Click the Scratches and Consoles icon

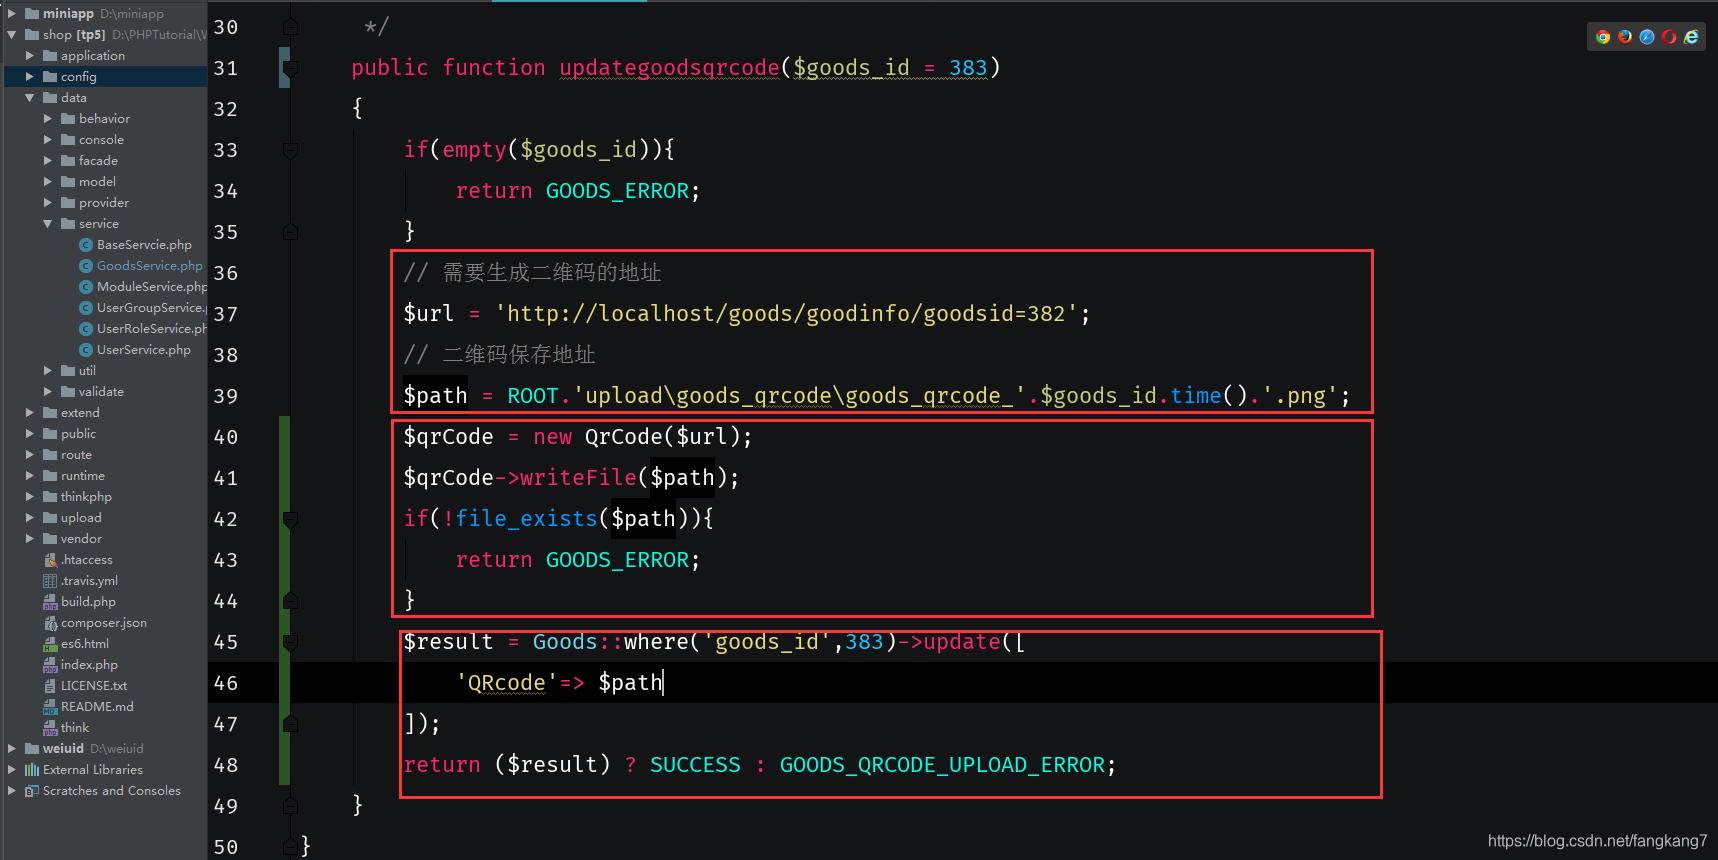(32, 791)
